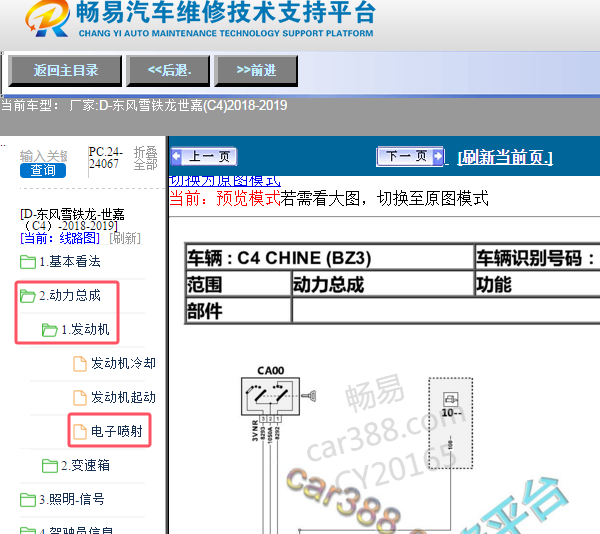This screenshot has height=534, width=600.
Task: Collapse the 2.动力总成 folder
Action: tap(70, 296)
